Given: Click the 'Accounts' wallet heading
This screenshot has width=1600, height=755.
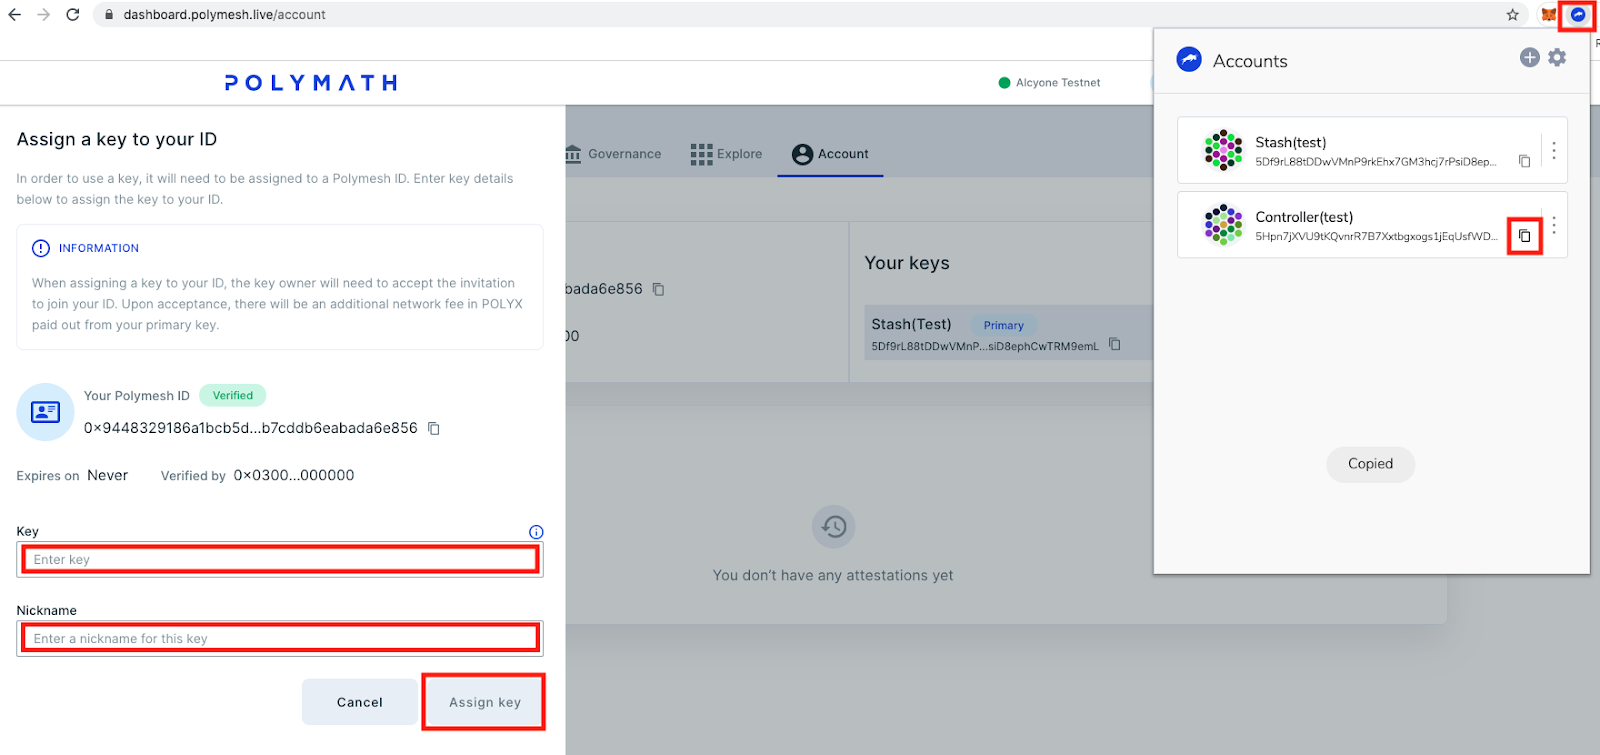Looking at the screenshot, I should (x=1250, y=61).
